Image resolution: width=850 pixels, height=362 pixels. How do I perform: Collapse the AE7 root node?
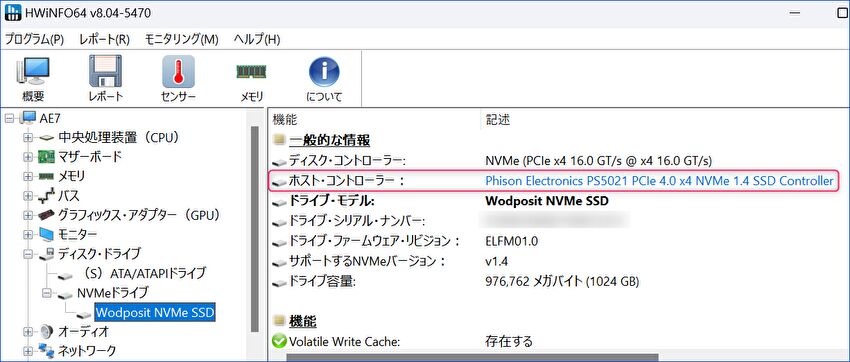[x=9, y=119]
